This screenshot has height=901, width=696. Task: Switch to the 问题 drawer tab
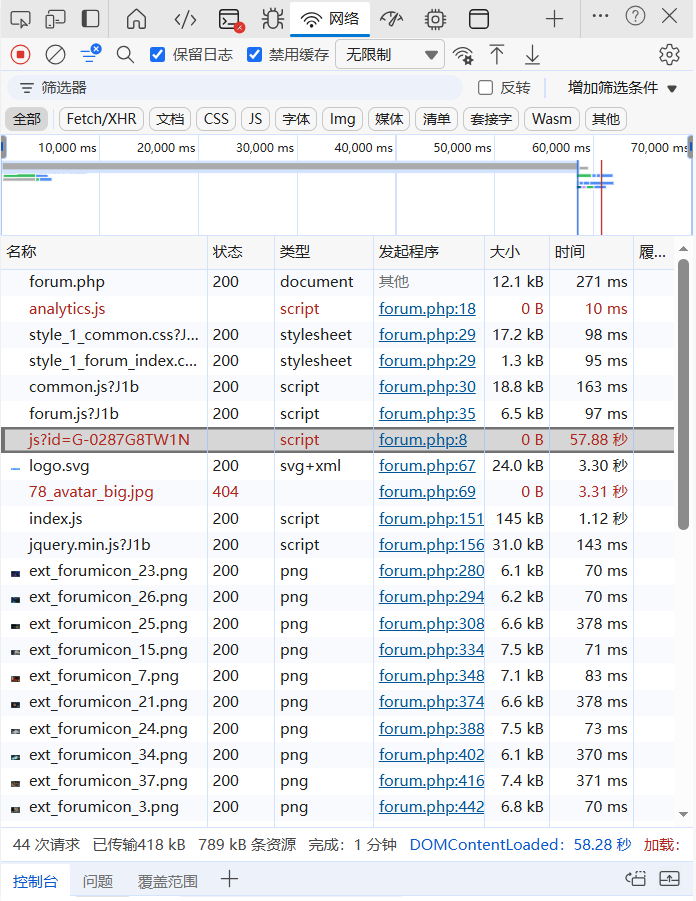click(x=98, y=881)
